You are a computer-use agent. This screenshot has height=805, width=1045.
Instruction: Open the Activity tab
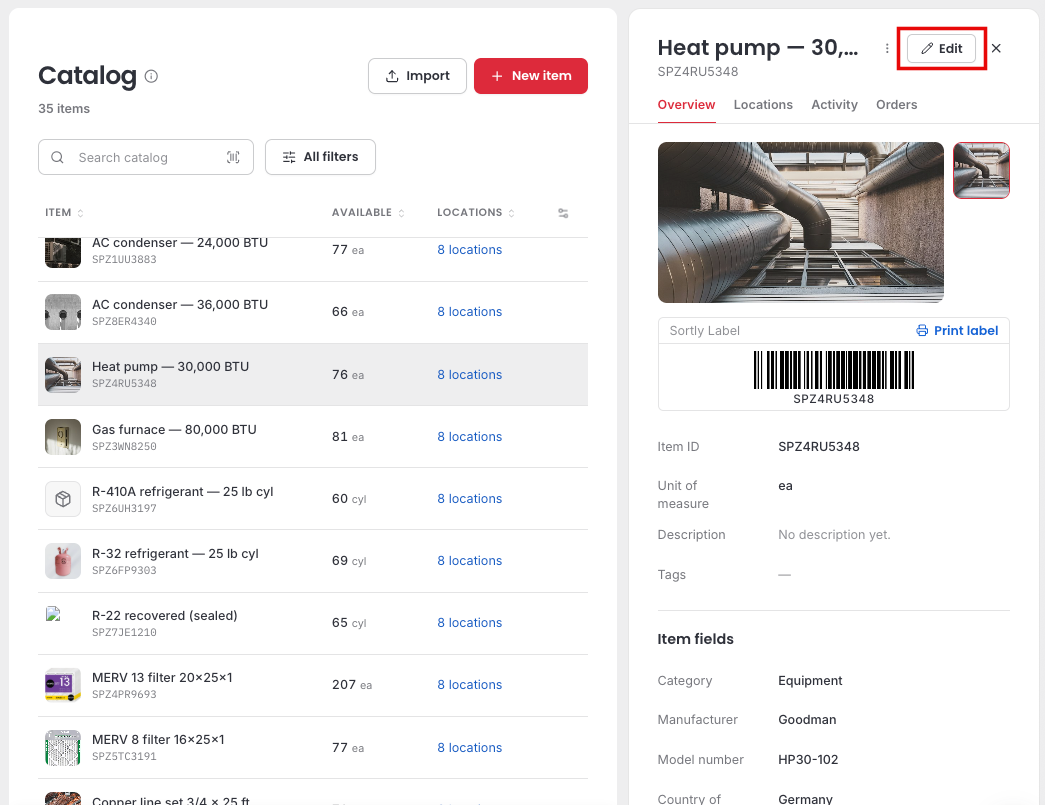834,105
